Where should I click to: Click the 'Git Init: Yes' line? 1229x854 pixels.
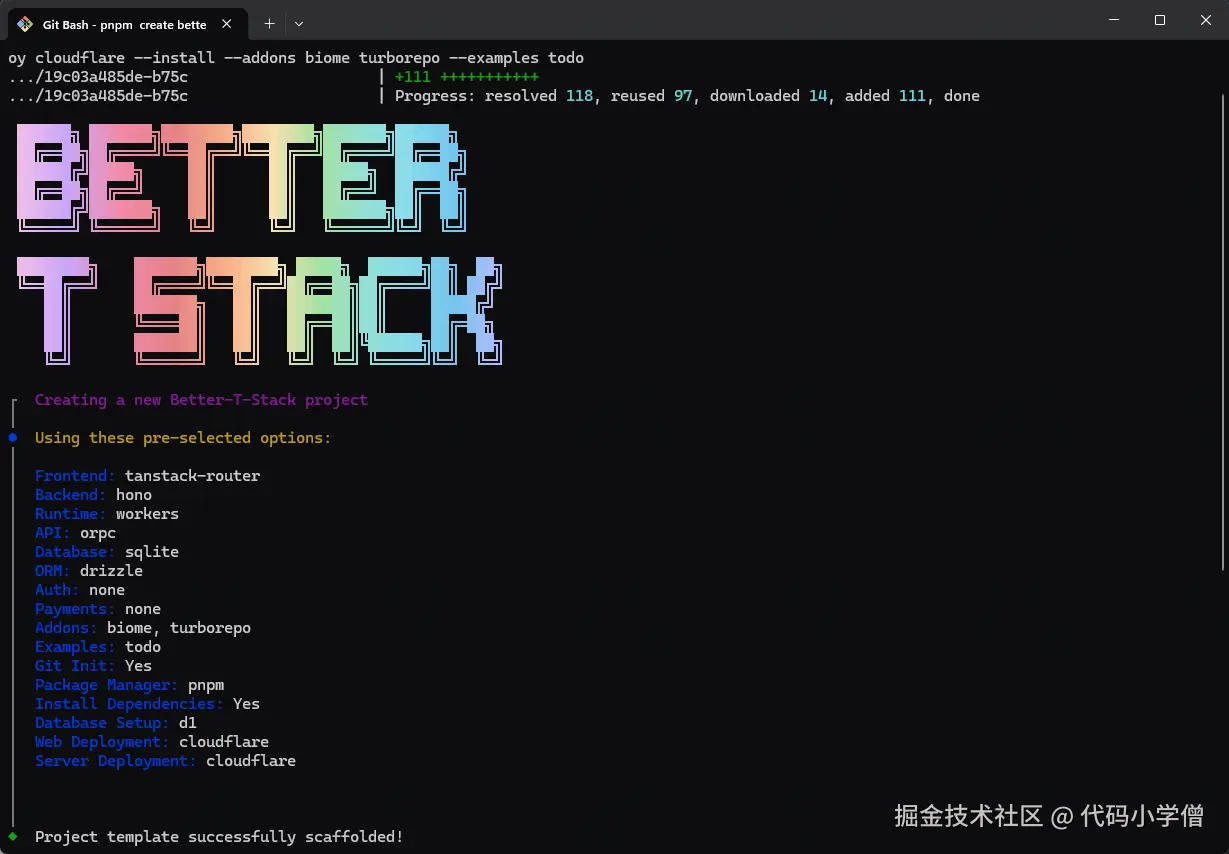point(93,666)
